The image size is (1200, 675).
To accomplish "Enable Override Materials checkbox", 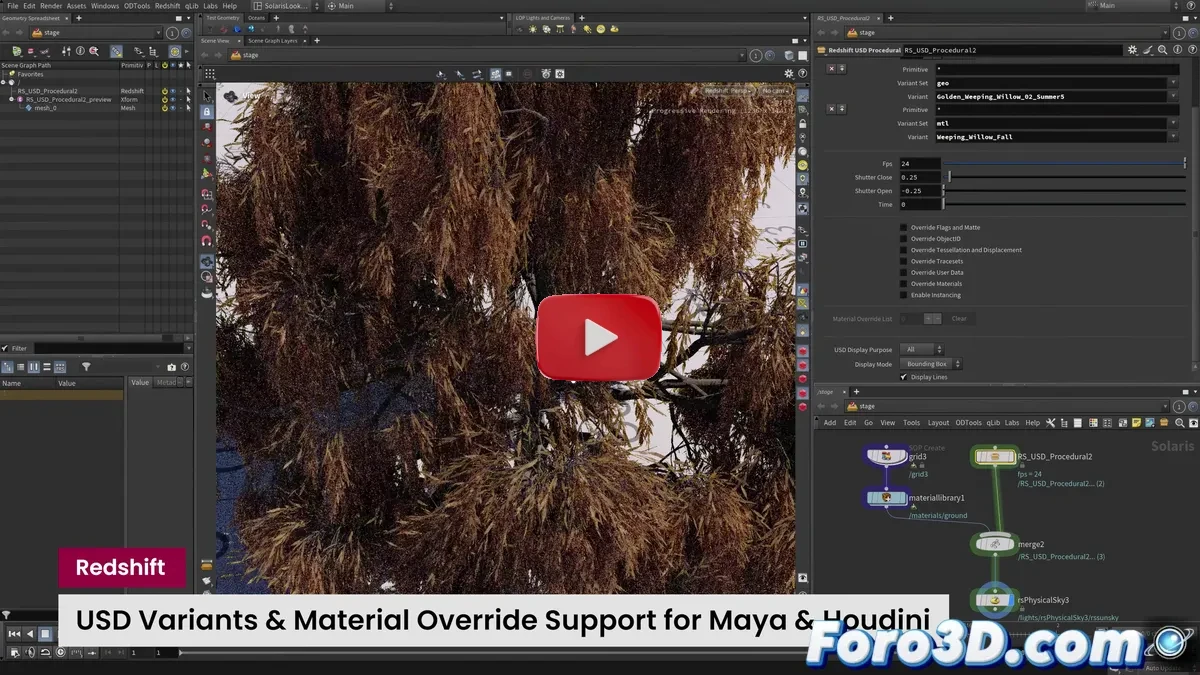I will point(904,284).
